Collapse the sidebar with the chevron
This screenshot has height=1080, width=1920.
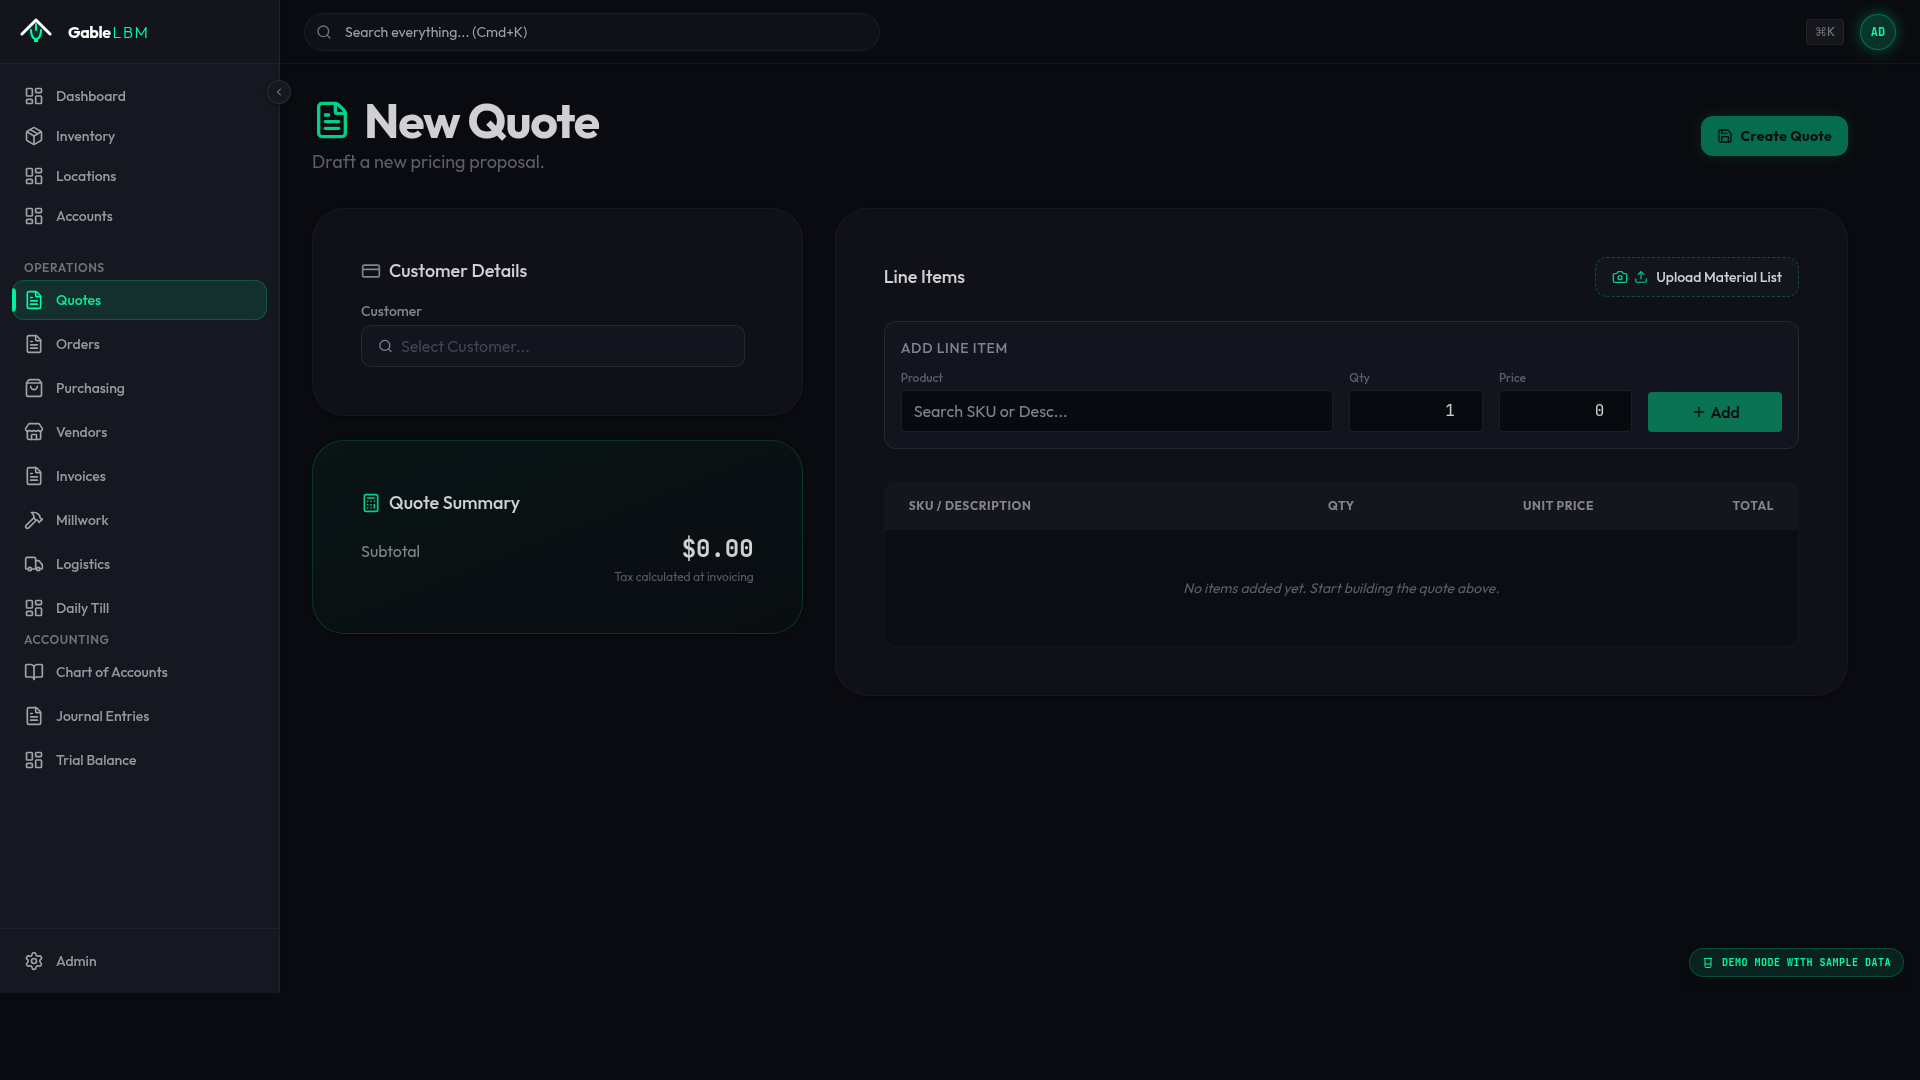point(279,91)
